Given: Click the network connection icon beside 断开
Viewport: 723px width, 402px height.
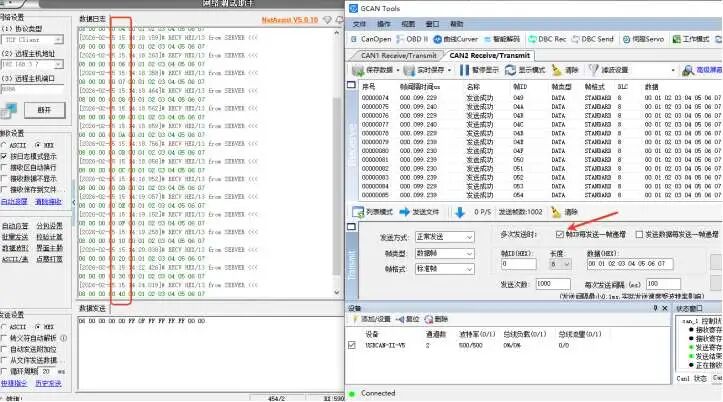Looking at the screenshot, I should point(8,111).
